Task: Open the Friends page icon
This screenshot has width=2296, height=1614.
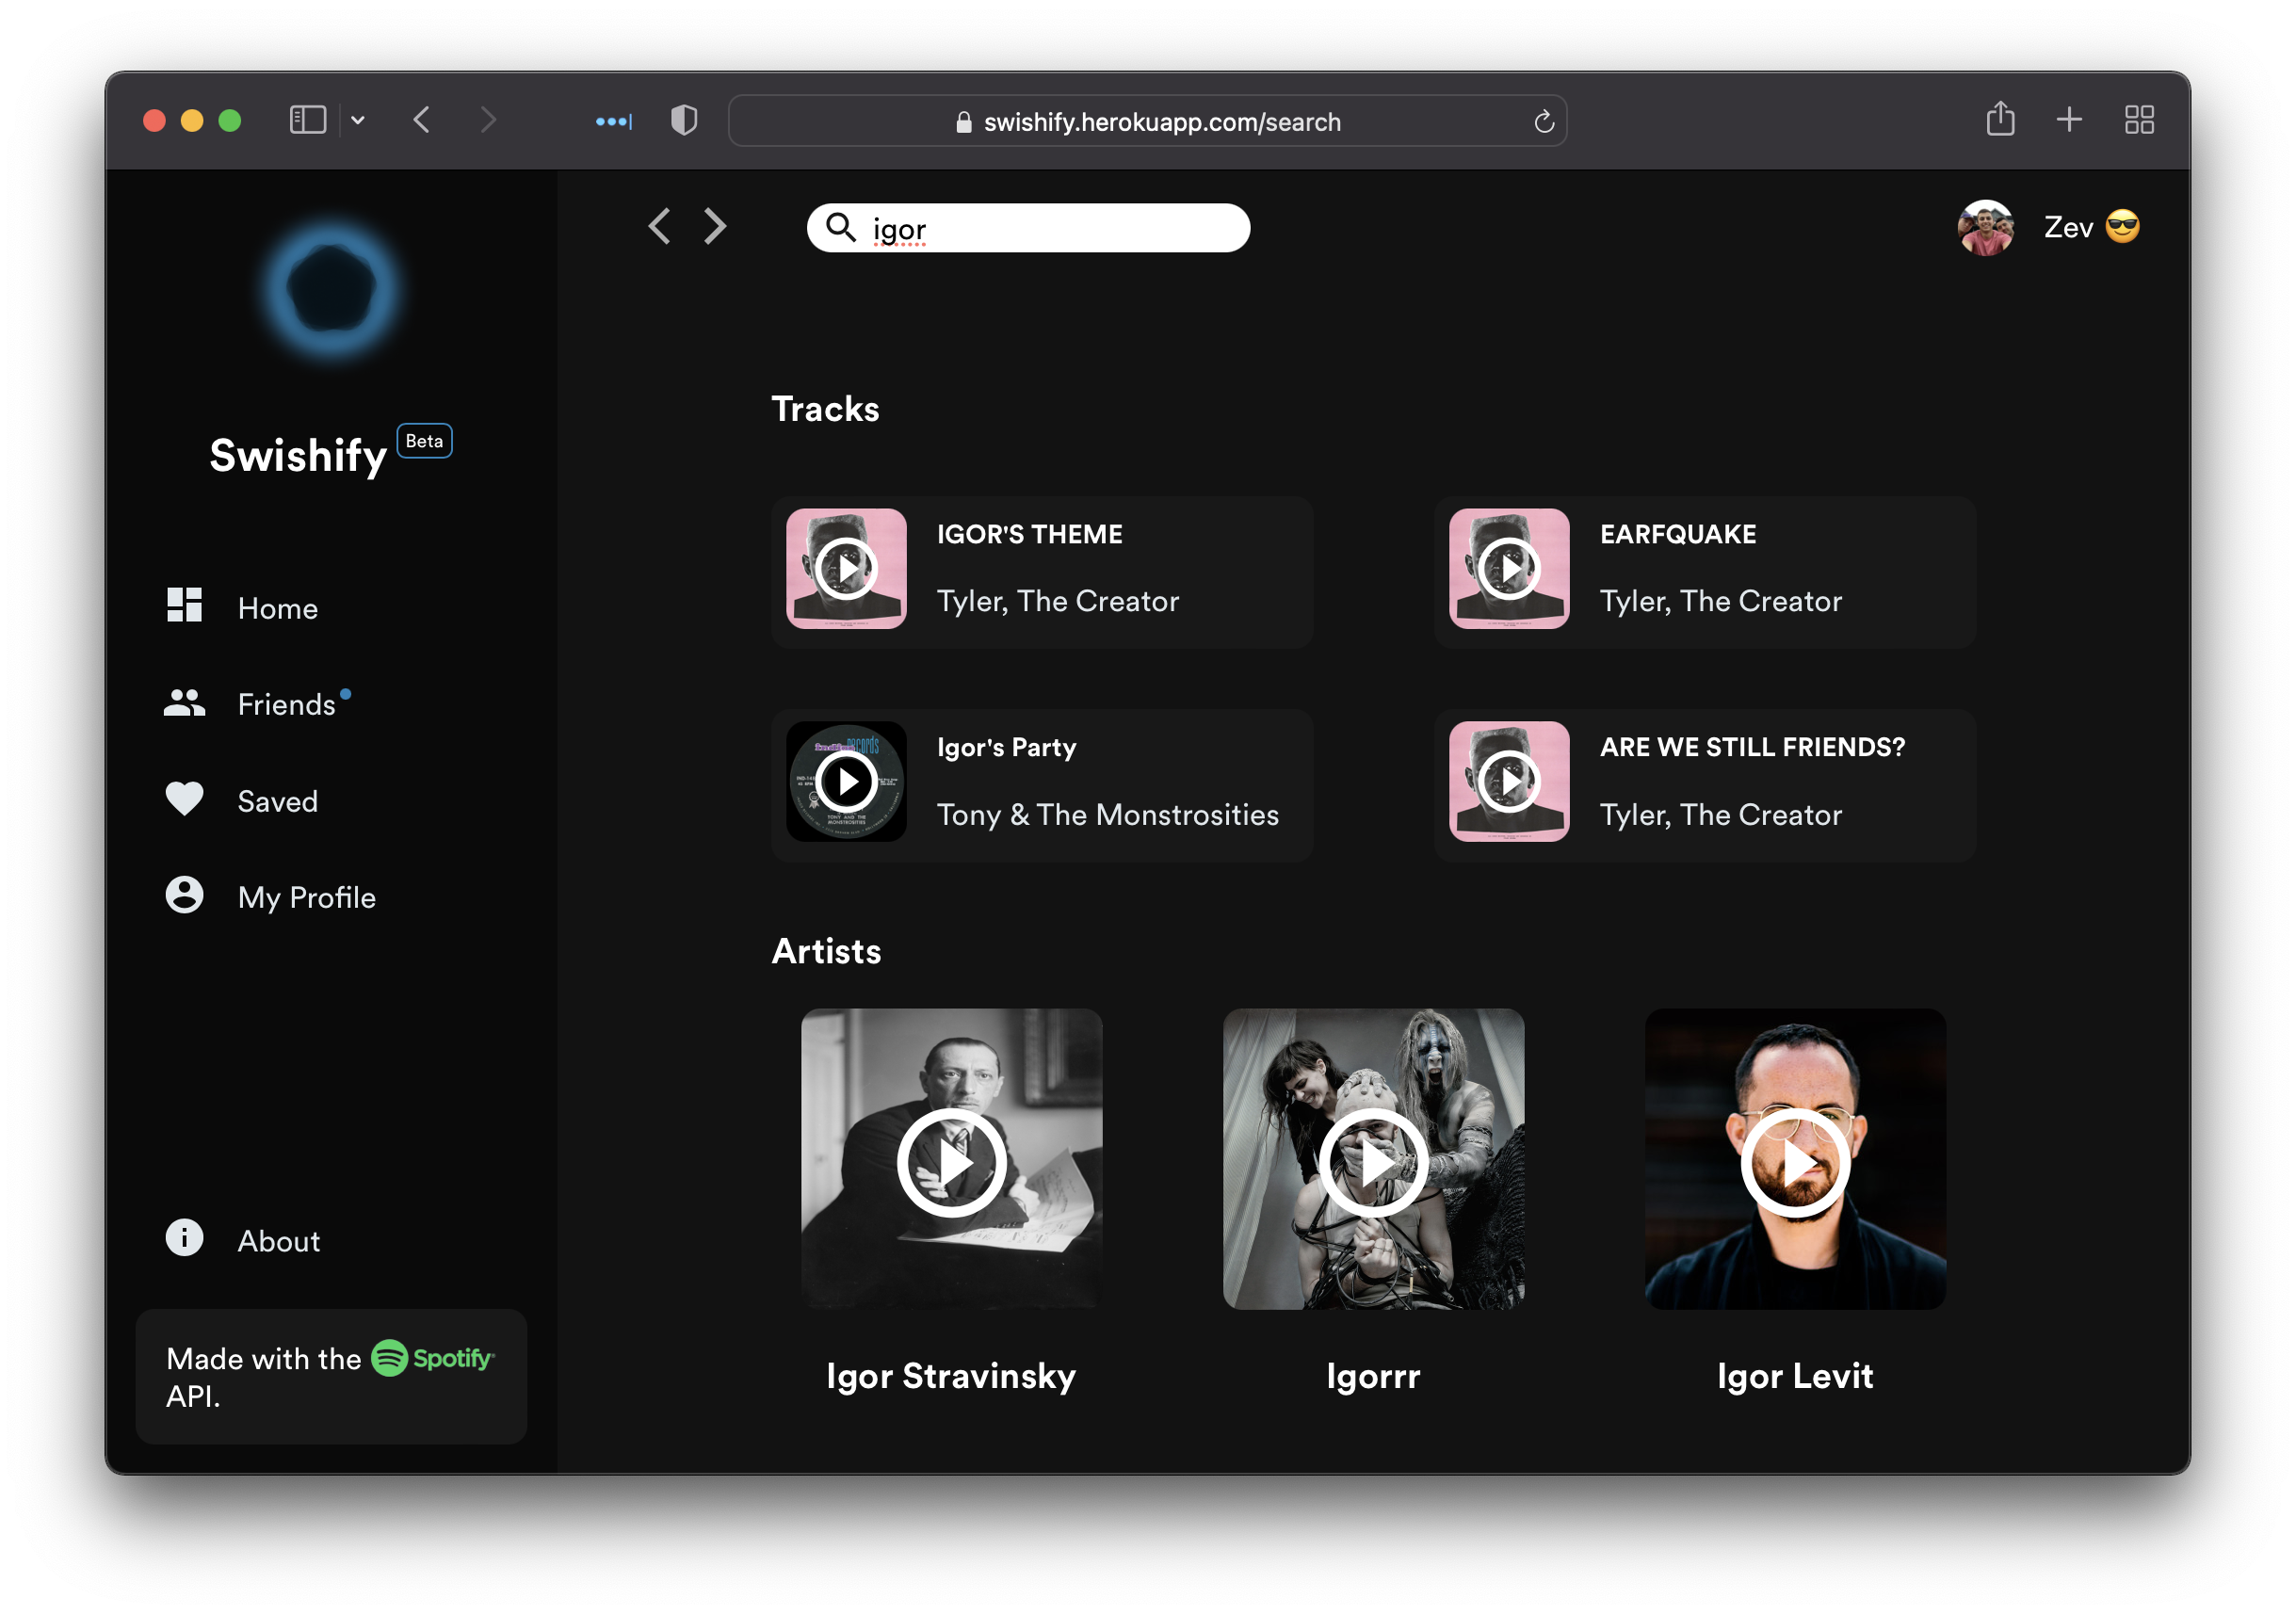Action: tap(183, 702)
